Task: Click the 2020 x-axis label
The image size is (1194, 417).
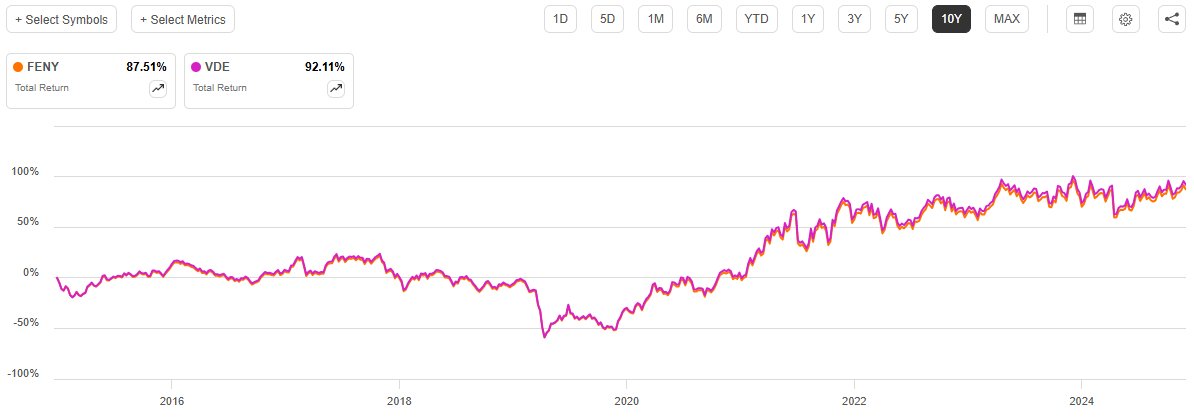Action: point(626,401)
